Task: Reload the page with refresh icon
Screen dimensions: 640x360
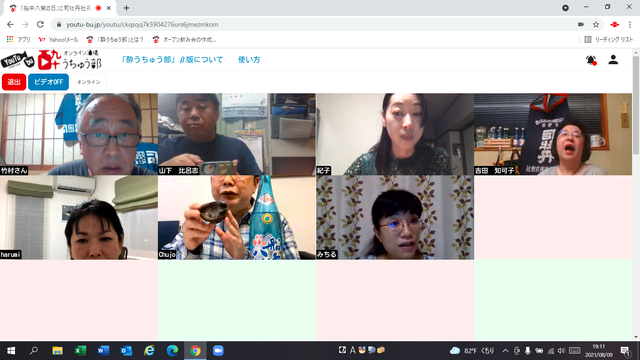Action: click(x=40, y=24)
